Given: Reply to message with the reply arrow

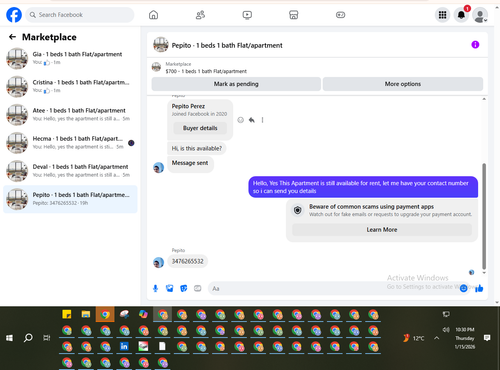Looking at the screenshot, I should pos(252,120).
